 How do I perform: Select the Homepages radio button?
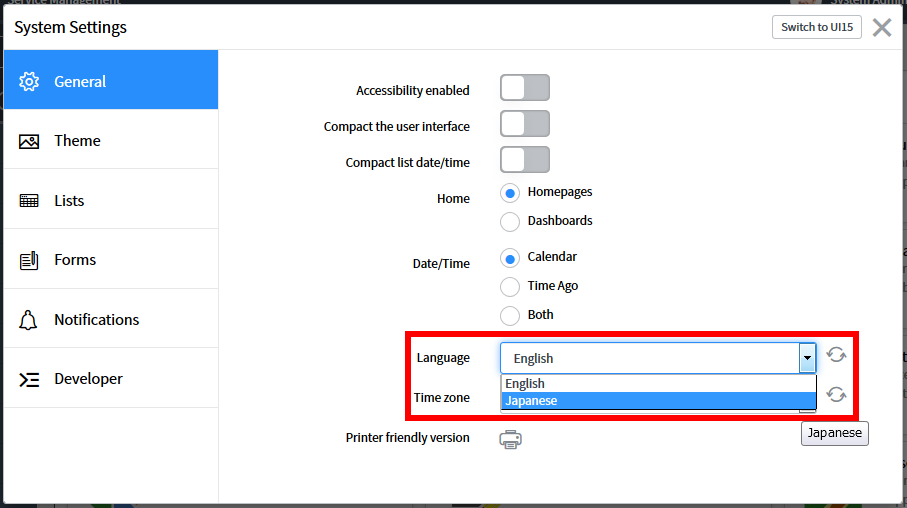(x=510, y=193)
